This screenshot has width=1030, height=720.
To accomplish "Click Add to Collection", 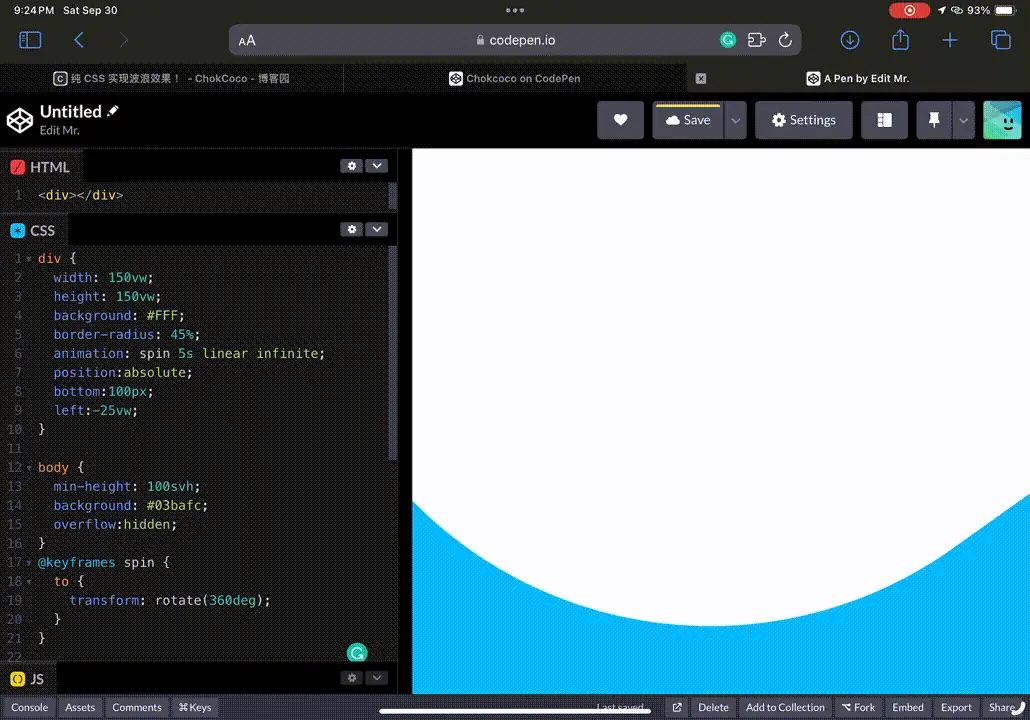I will (785, 708).
